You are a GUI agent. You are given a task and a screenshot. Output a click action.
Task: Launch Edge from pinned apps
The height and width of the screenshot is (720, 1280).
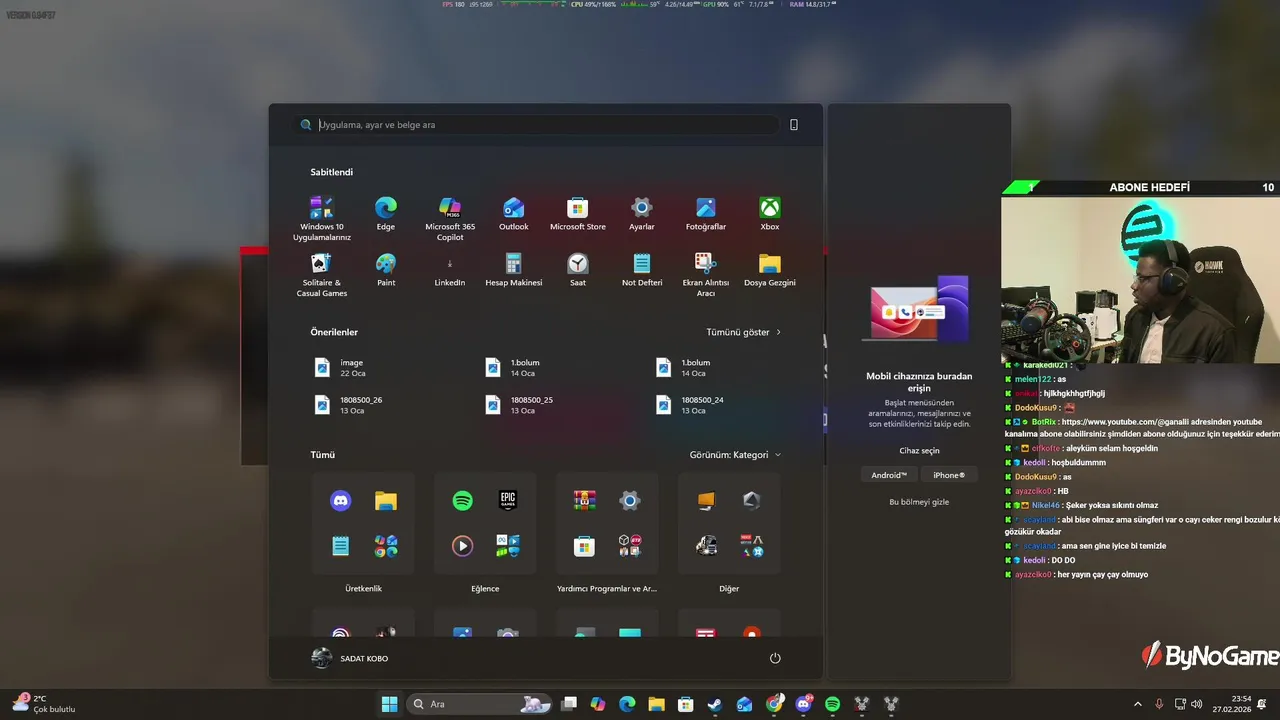386,214
